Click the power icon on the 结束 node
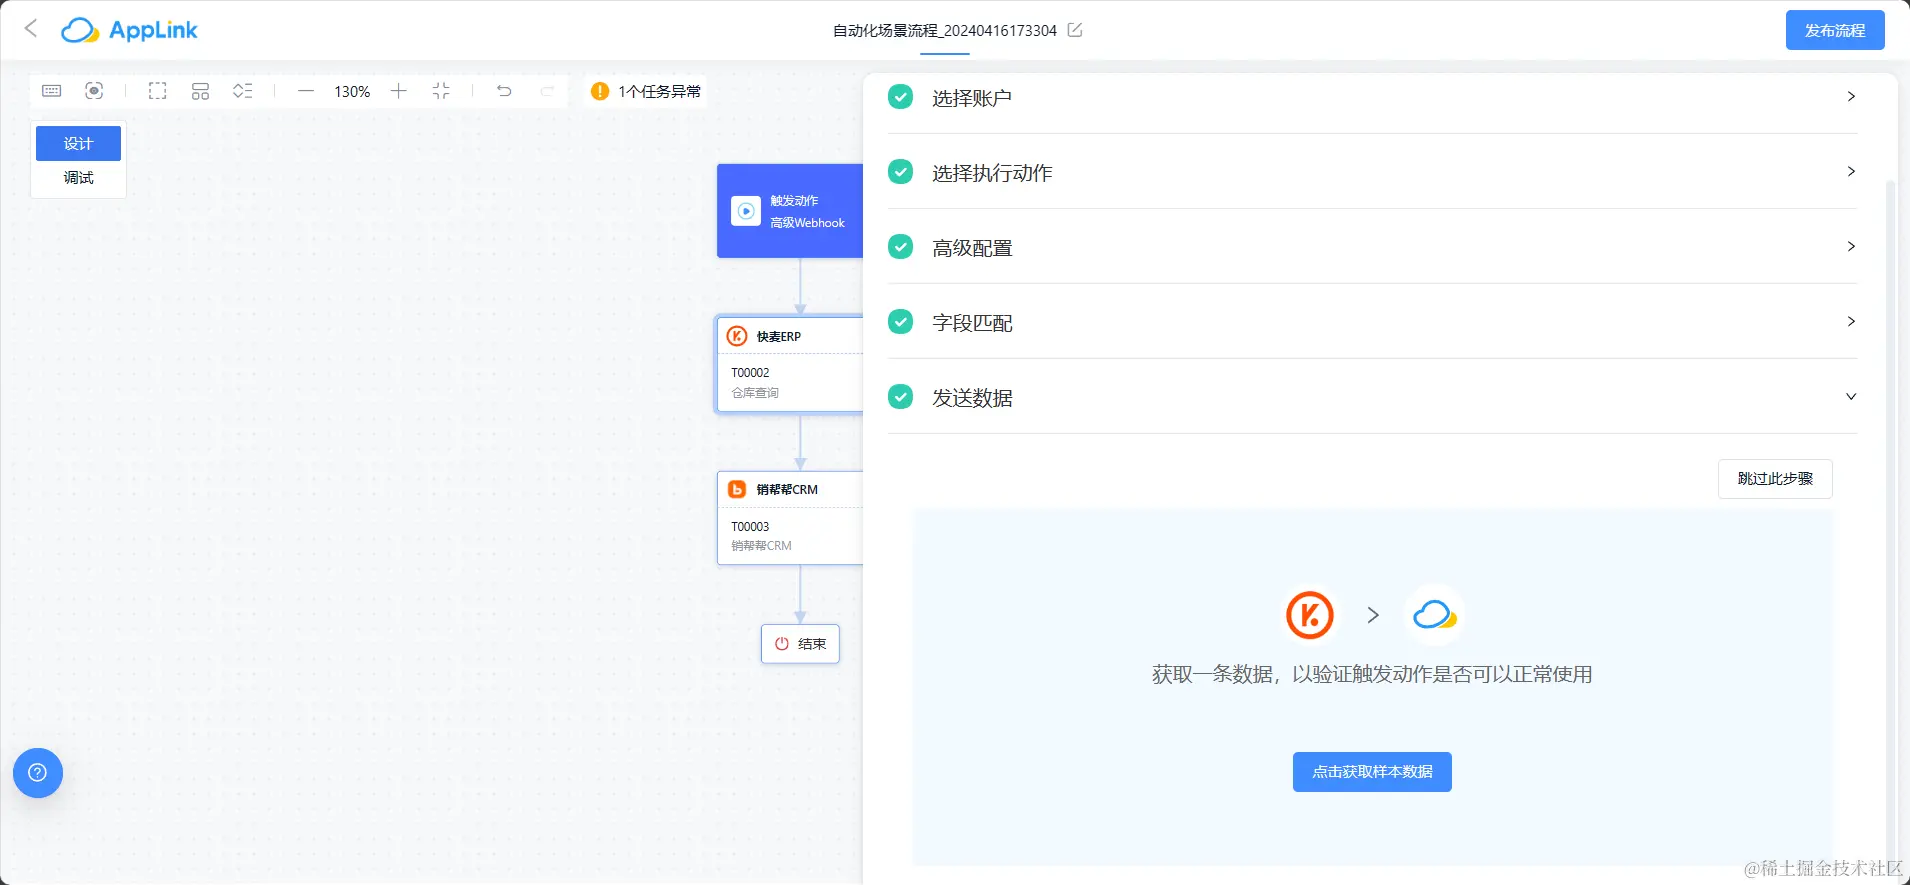The image size is (1910, 885). 782,644
